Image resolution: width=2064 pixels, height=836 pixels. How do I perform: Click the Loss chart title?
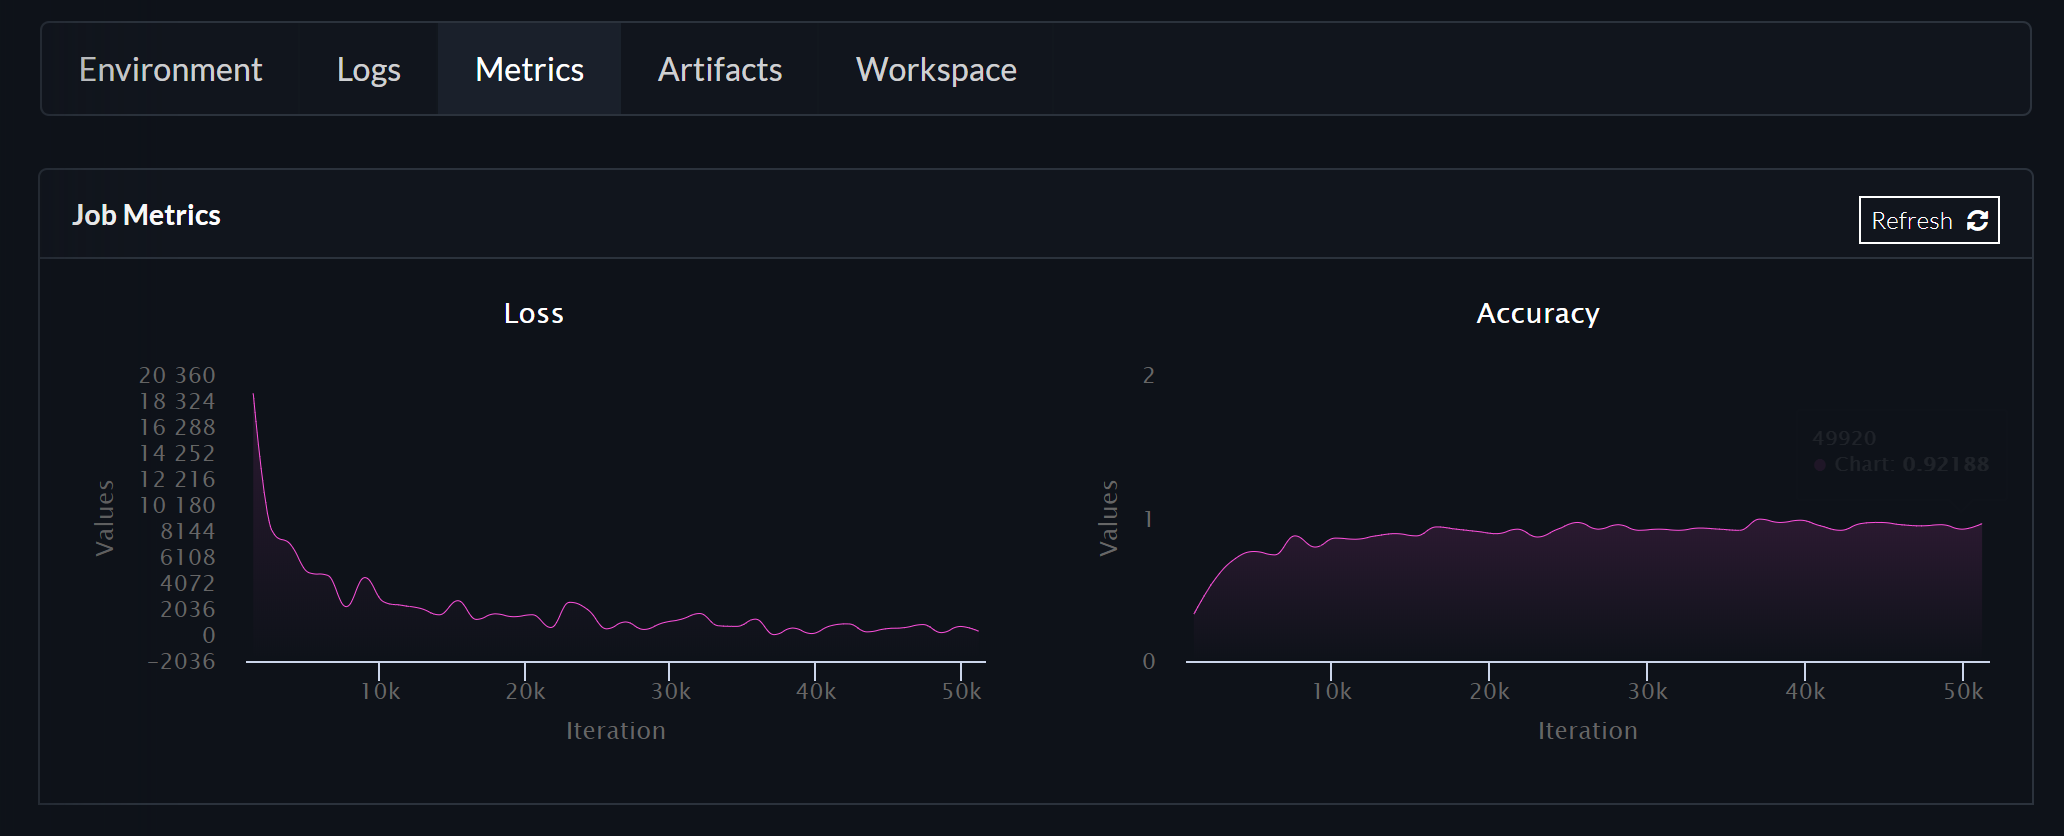pyautogui.click(x=534, y=313)
